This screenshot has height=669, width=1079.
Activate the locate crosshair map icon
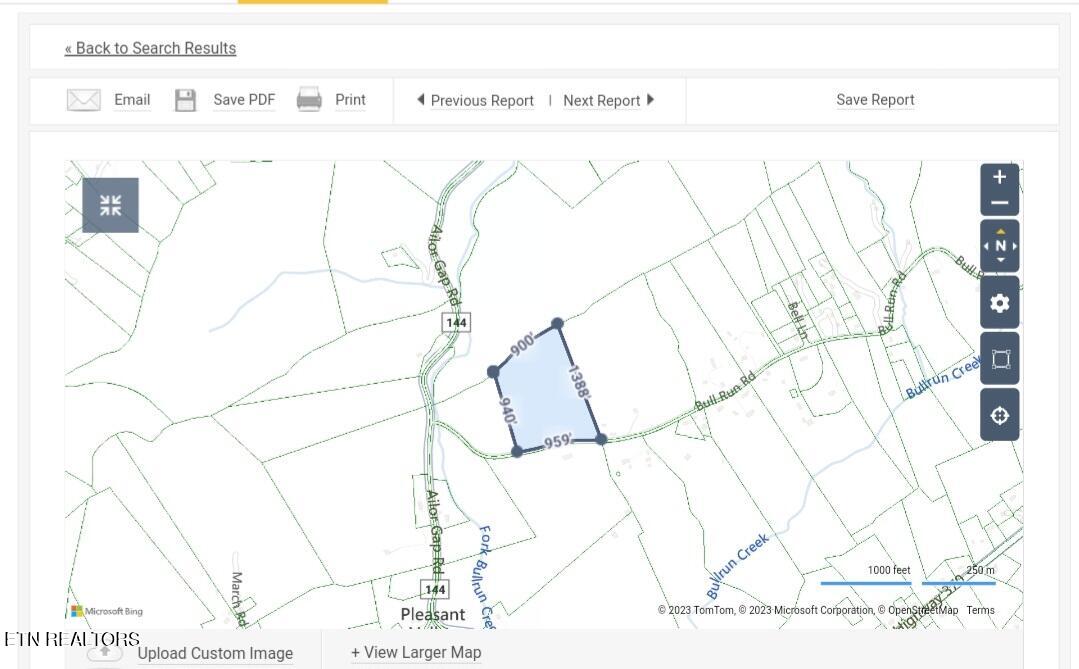point(999,414)
